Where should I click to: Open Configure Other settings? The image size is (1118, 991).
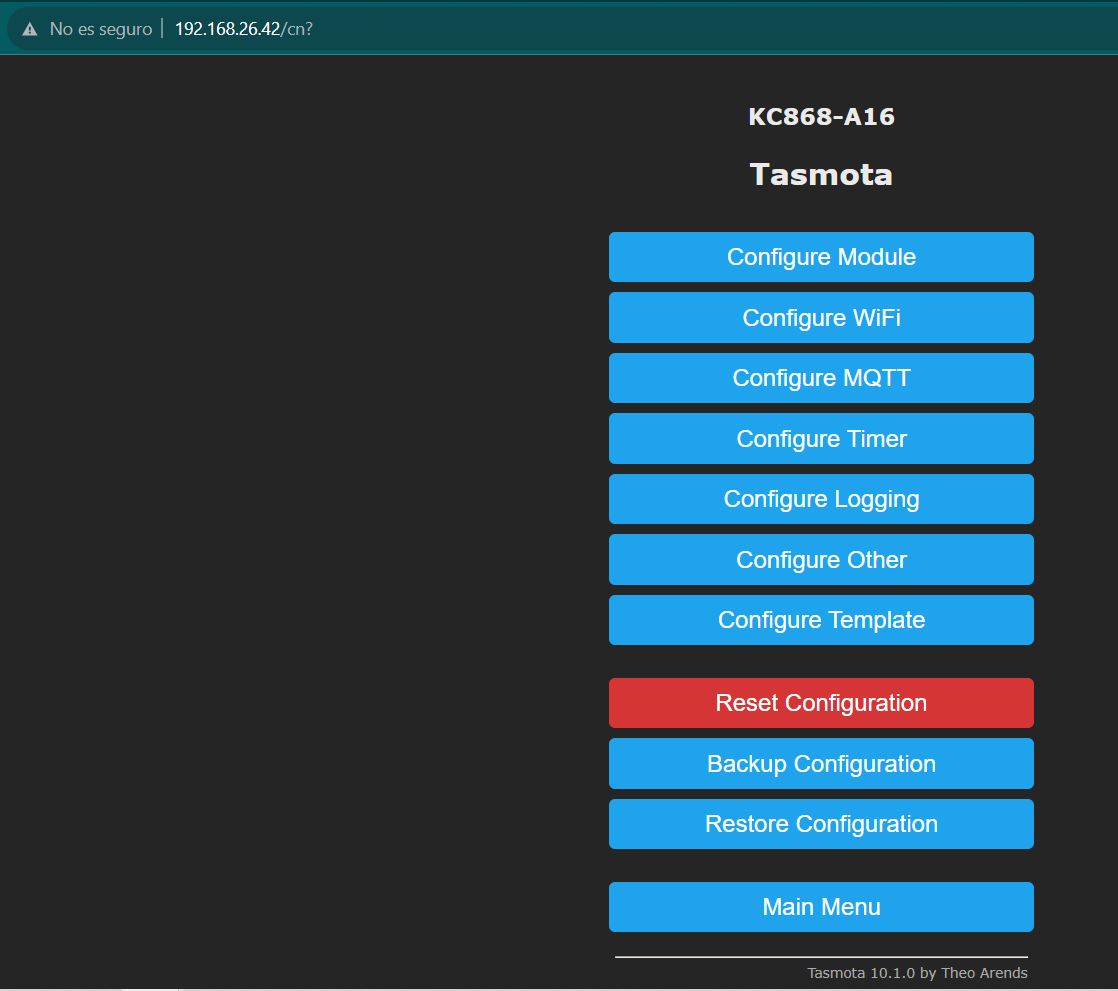[820, 560]
